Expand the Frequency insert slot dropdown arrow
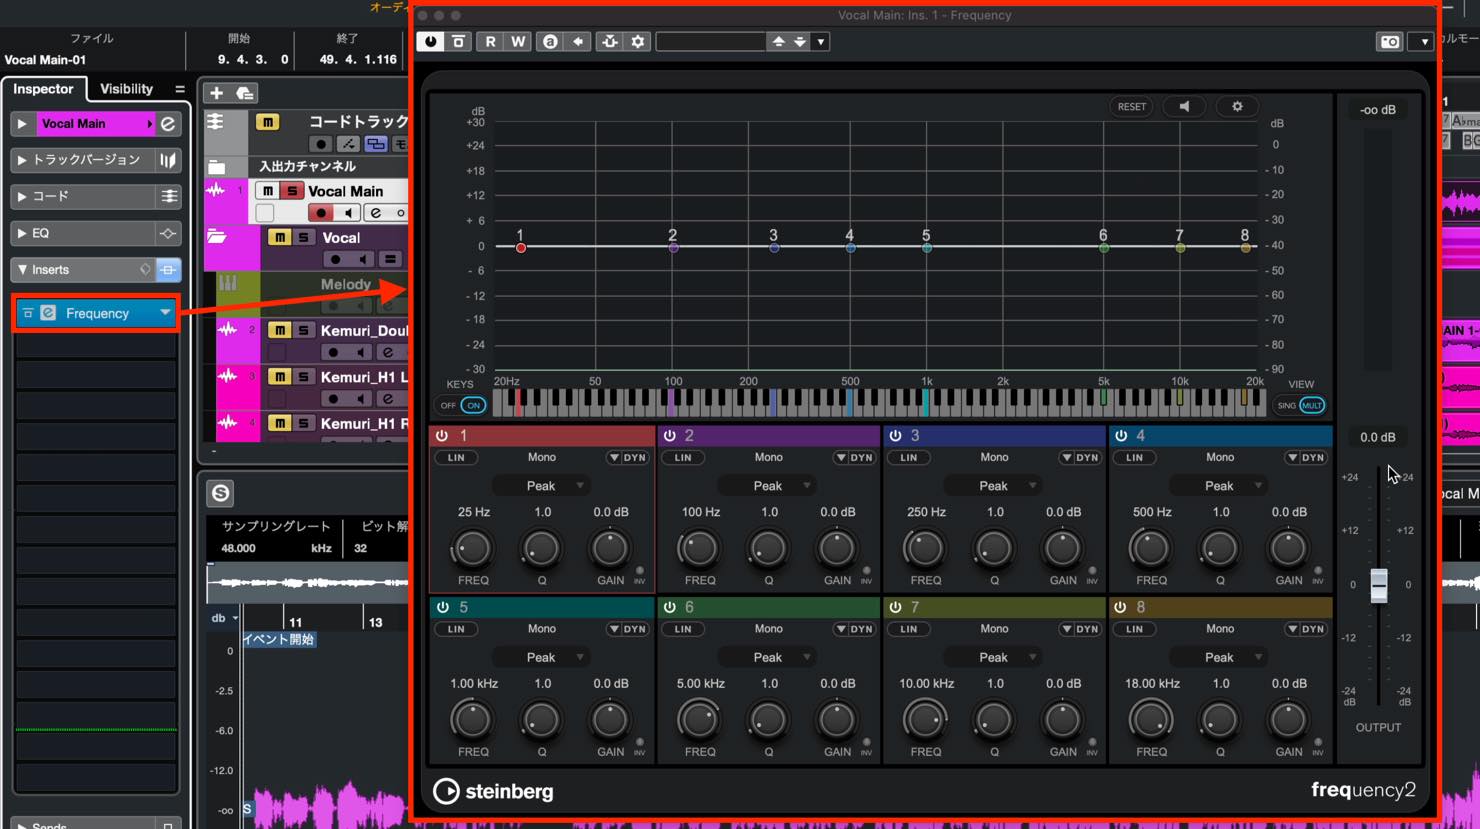 pyautogui.click(x=165, y=313)
